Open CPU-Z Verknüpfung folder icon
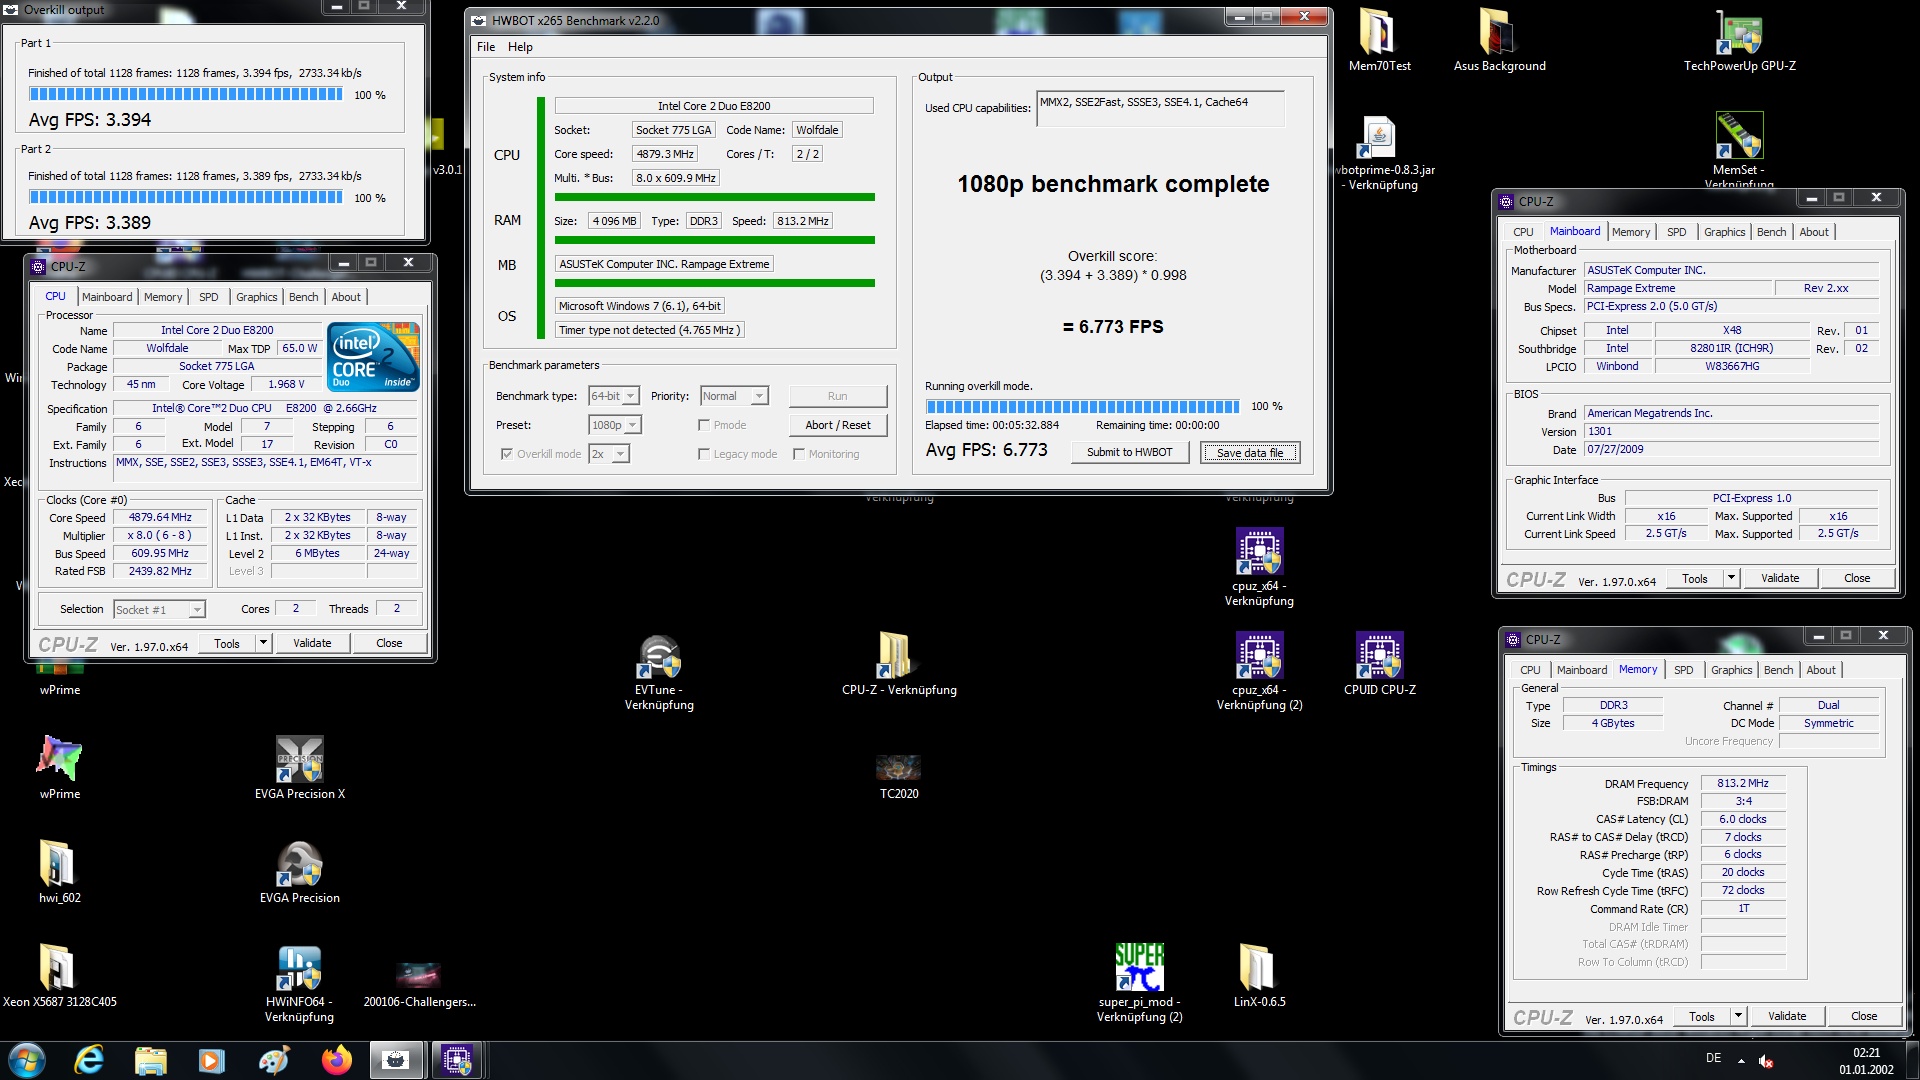Viewport: 1920px width, 1080px height. coord(899,656)
